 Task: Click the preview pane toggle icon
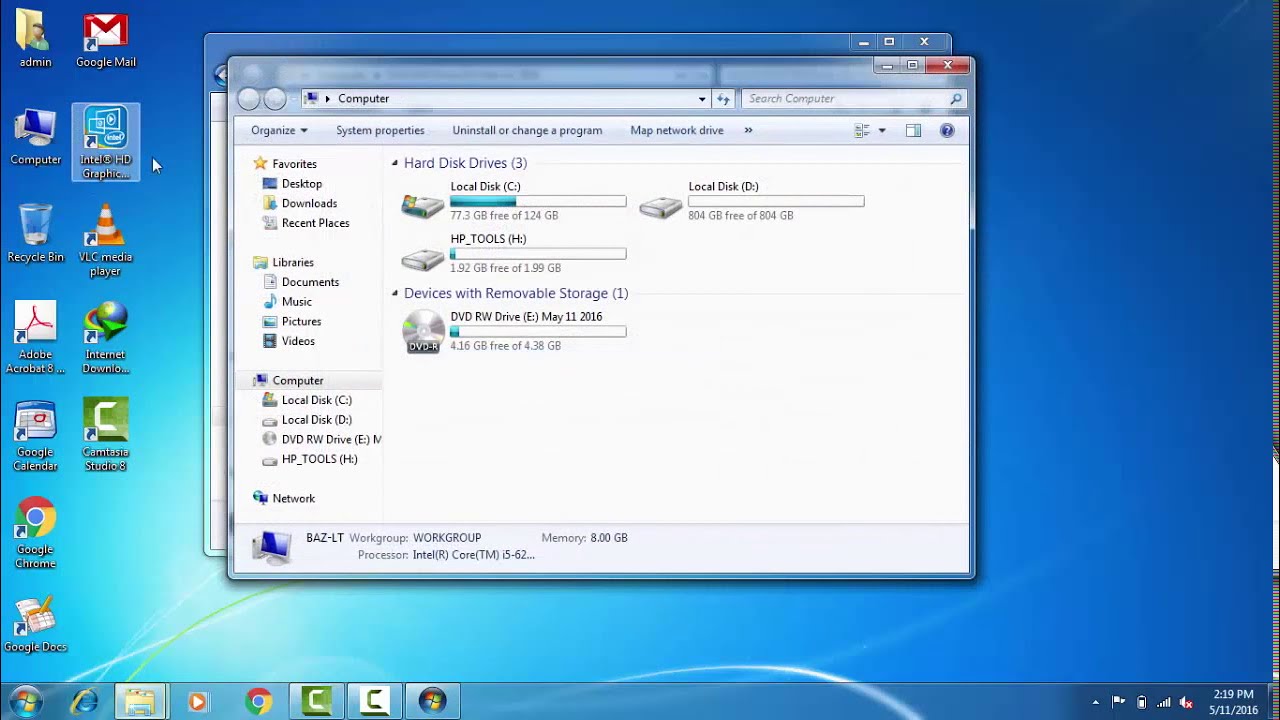point(913,130)
